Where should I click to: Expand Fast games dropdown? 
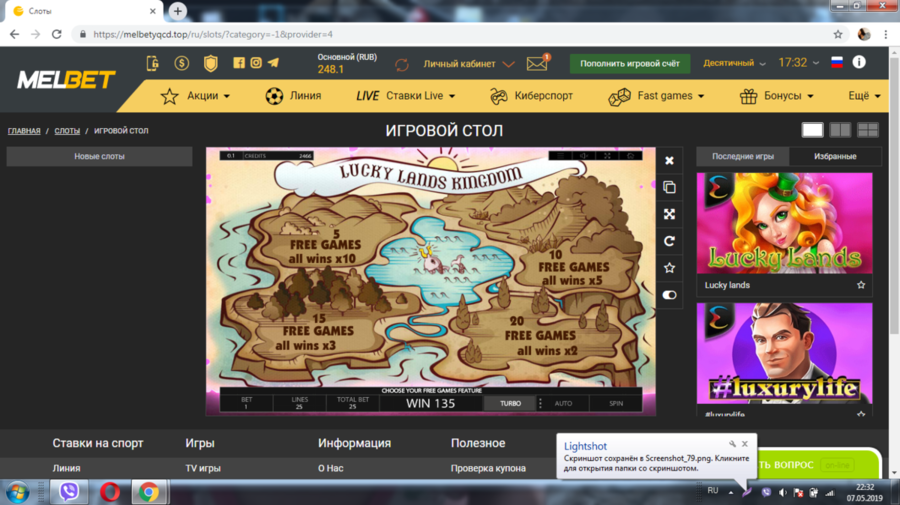click(x=656, y=96)
